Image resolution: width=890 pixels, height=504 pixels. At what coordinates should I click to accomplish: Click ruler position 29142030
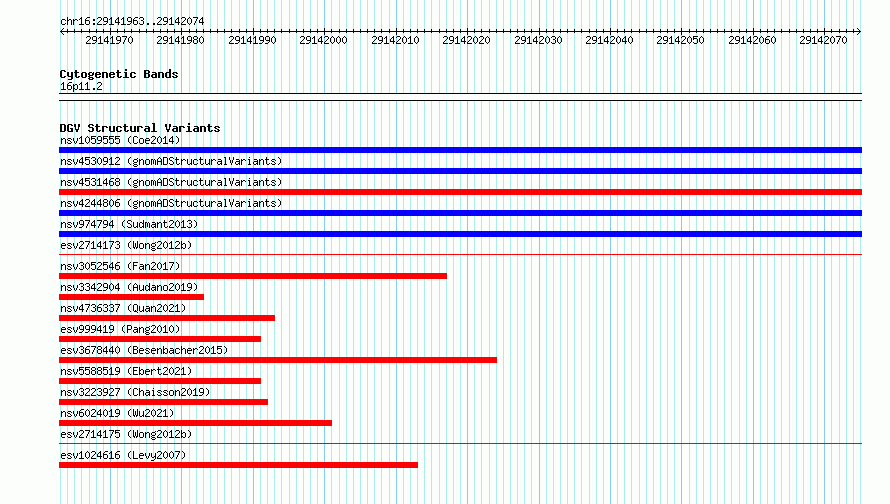pyautogui.click(x=538, y=40)
